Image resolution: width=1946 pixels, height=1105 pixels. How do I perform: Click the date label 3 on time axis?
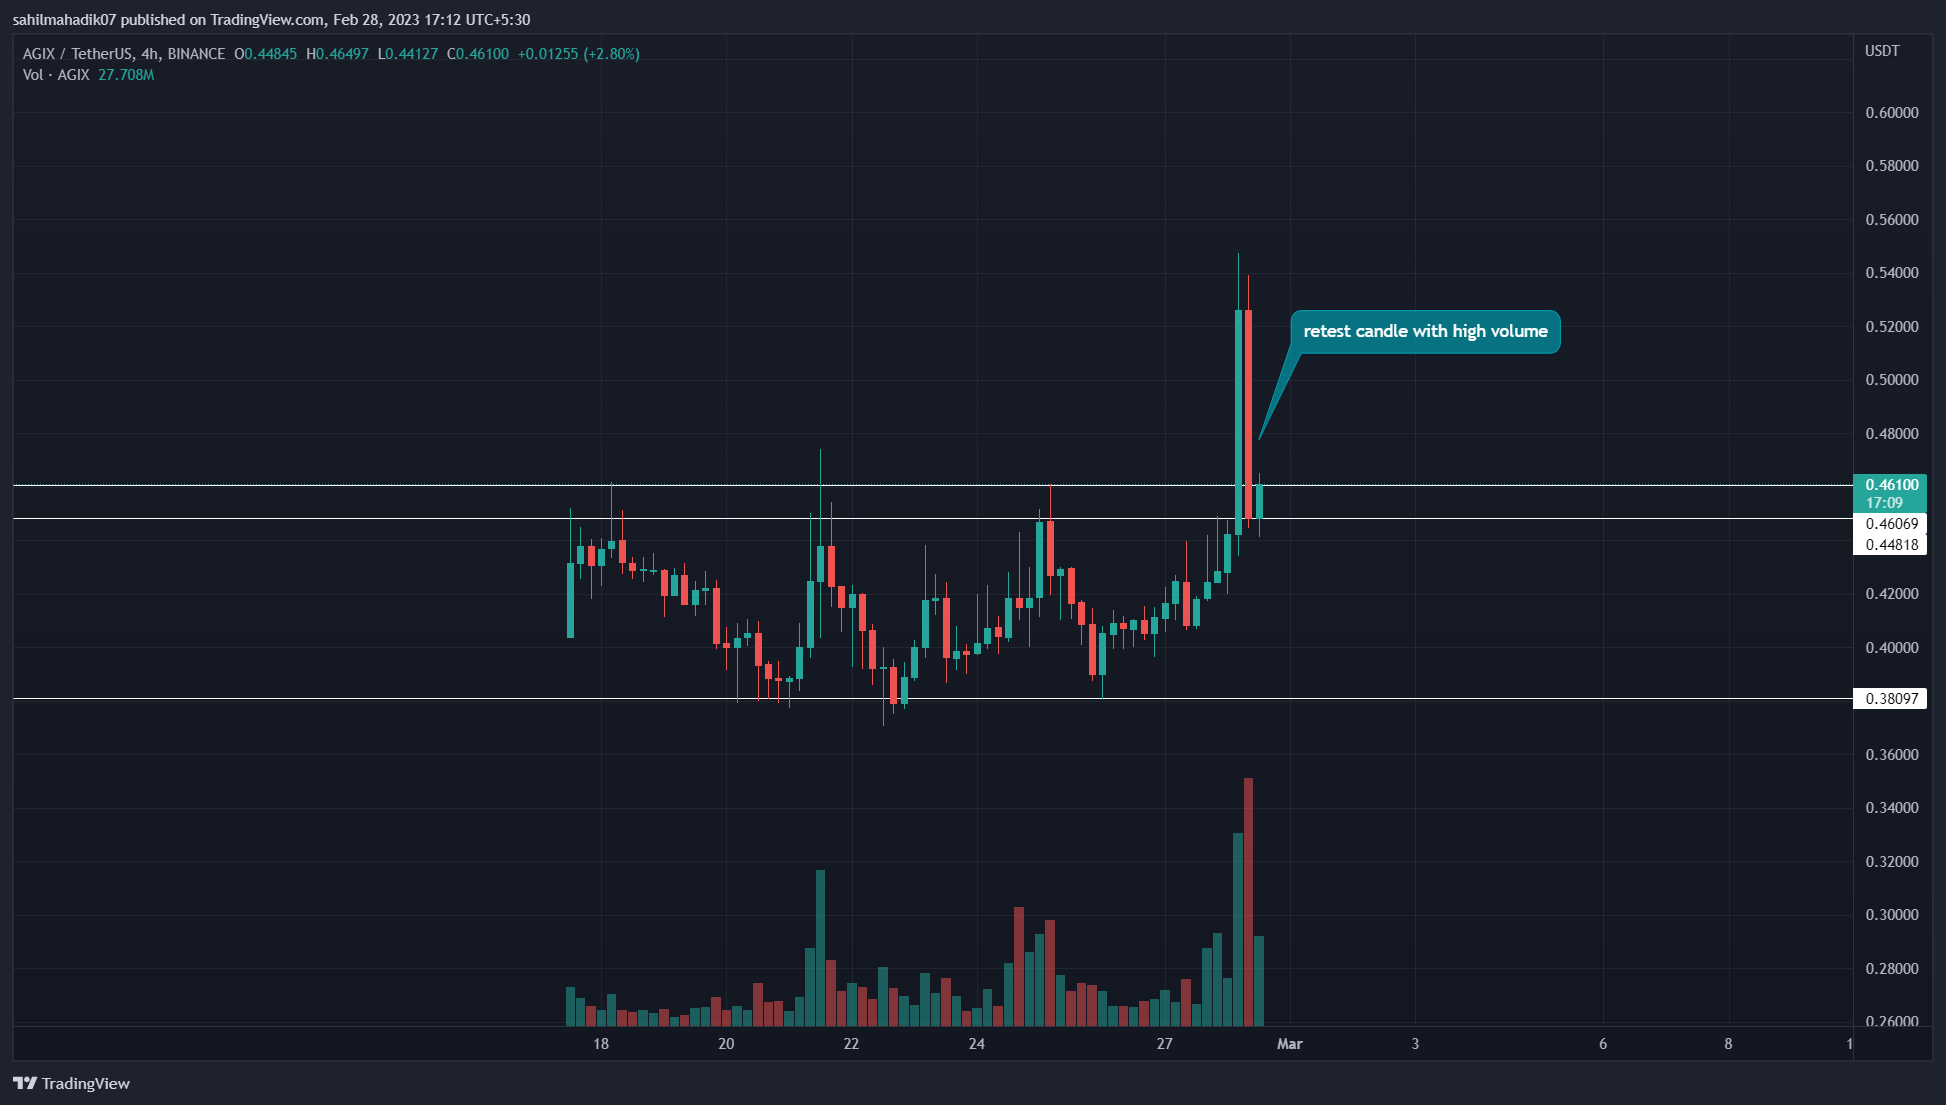[1415, 1043]
